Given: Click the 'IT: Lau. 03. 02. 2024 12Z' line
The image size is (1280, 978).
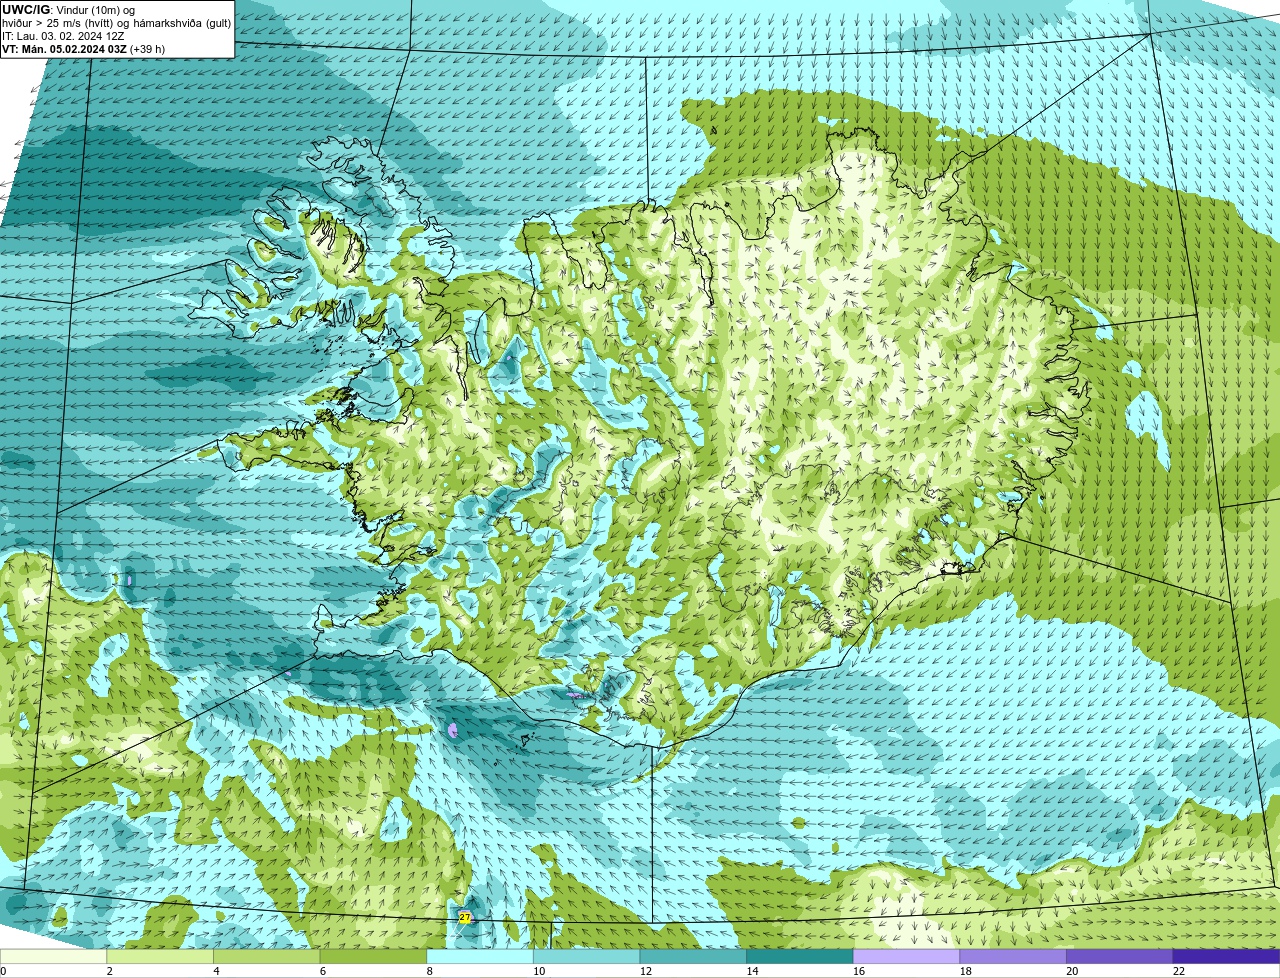Looking at the screenshot, I should point(63,36).
